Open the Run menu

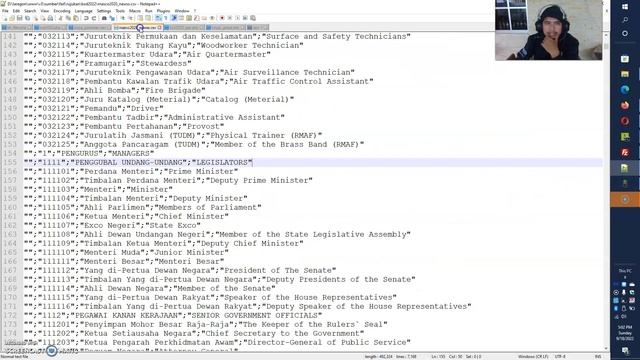pos(149,11)
